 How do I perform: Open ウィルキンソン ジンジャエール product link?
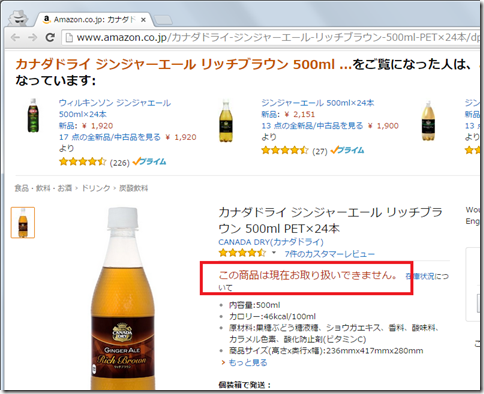coord(115,108)
